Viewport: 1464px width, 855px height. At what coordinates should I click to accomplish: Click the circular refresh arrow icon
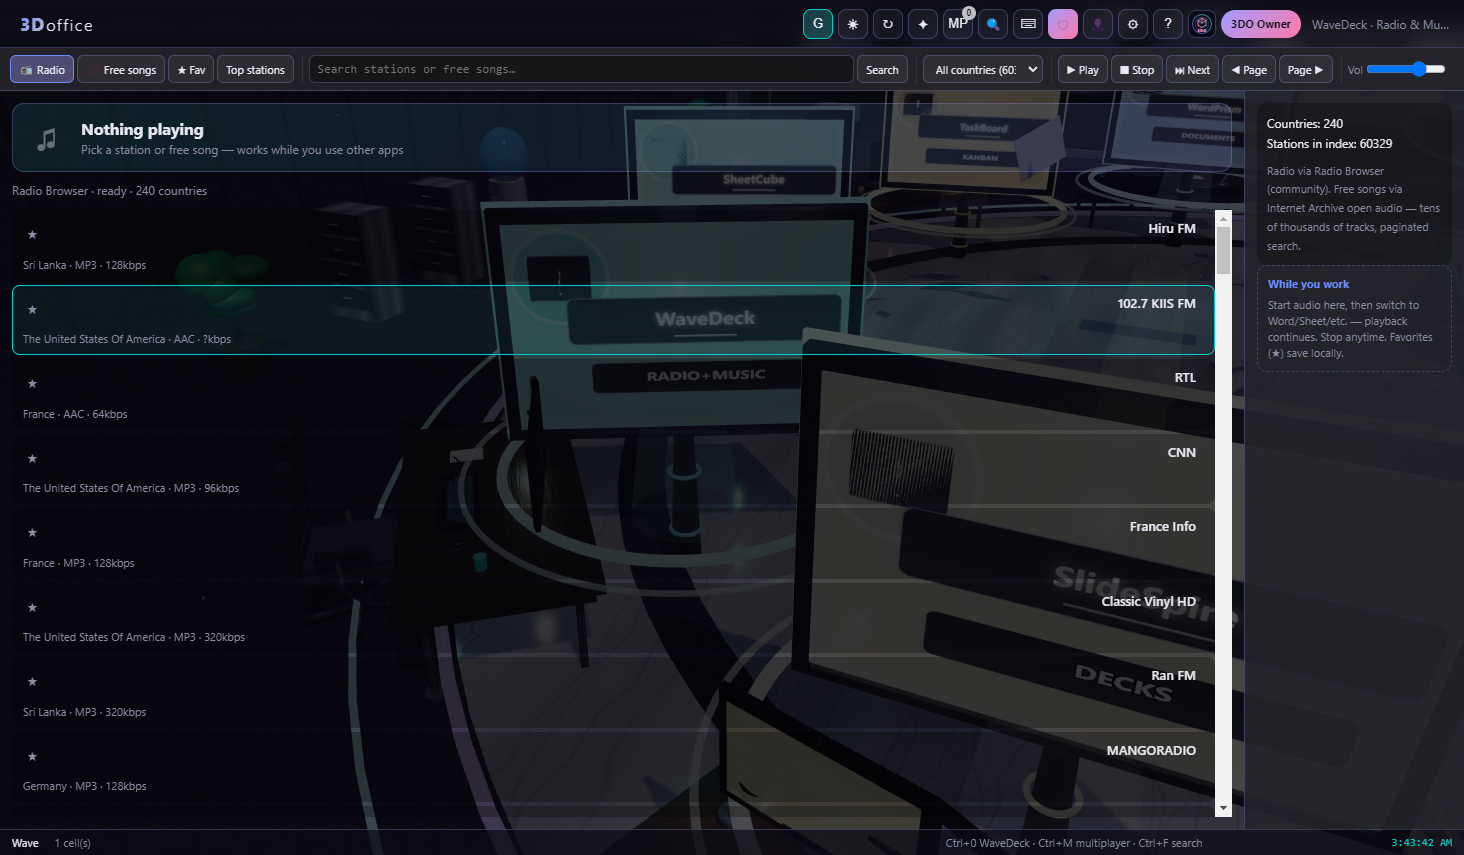[x=888, y=24]
